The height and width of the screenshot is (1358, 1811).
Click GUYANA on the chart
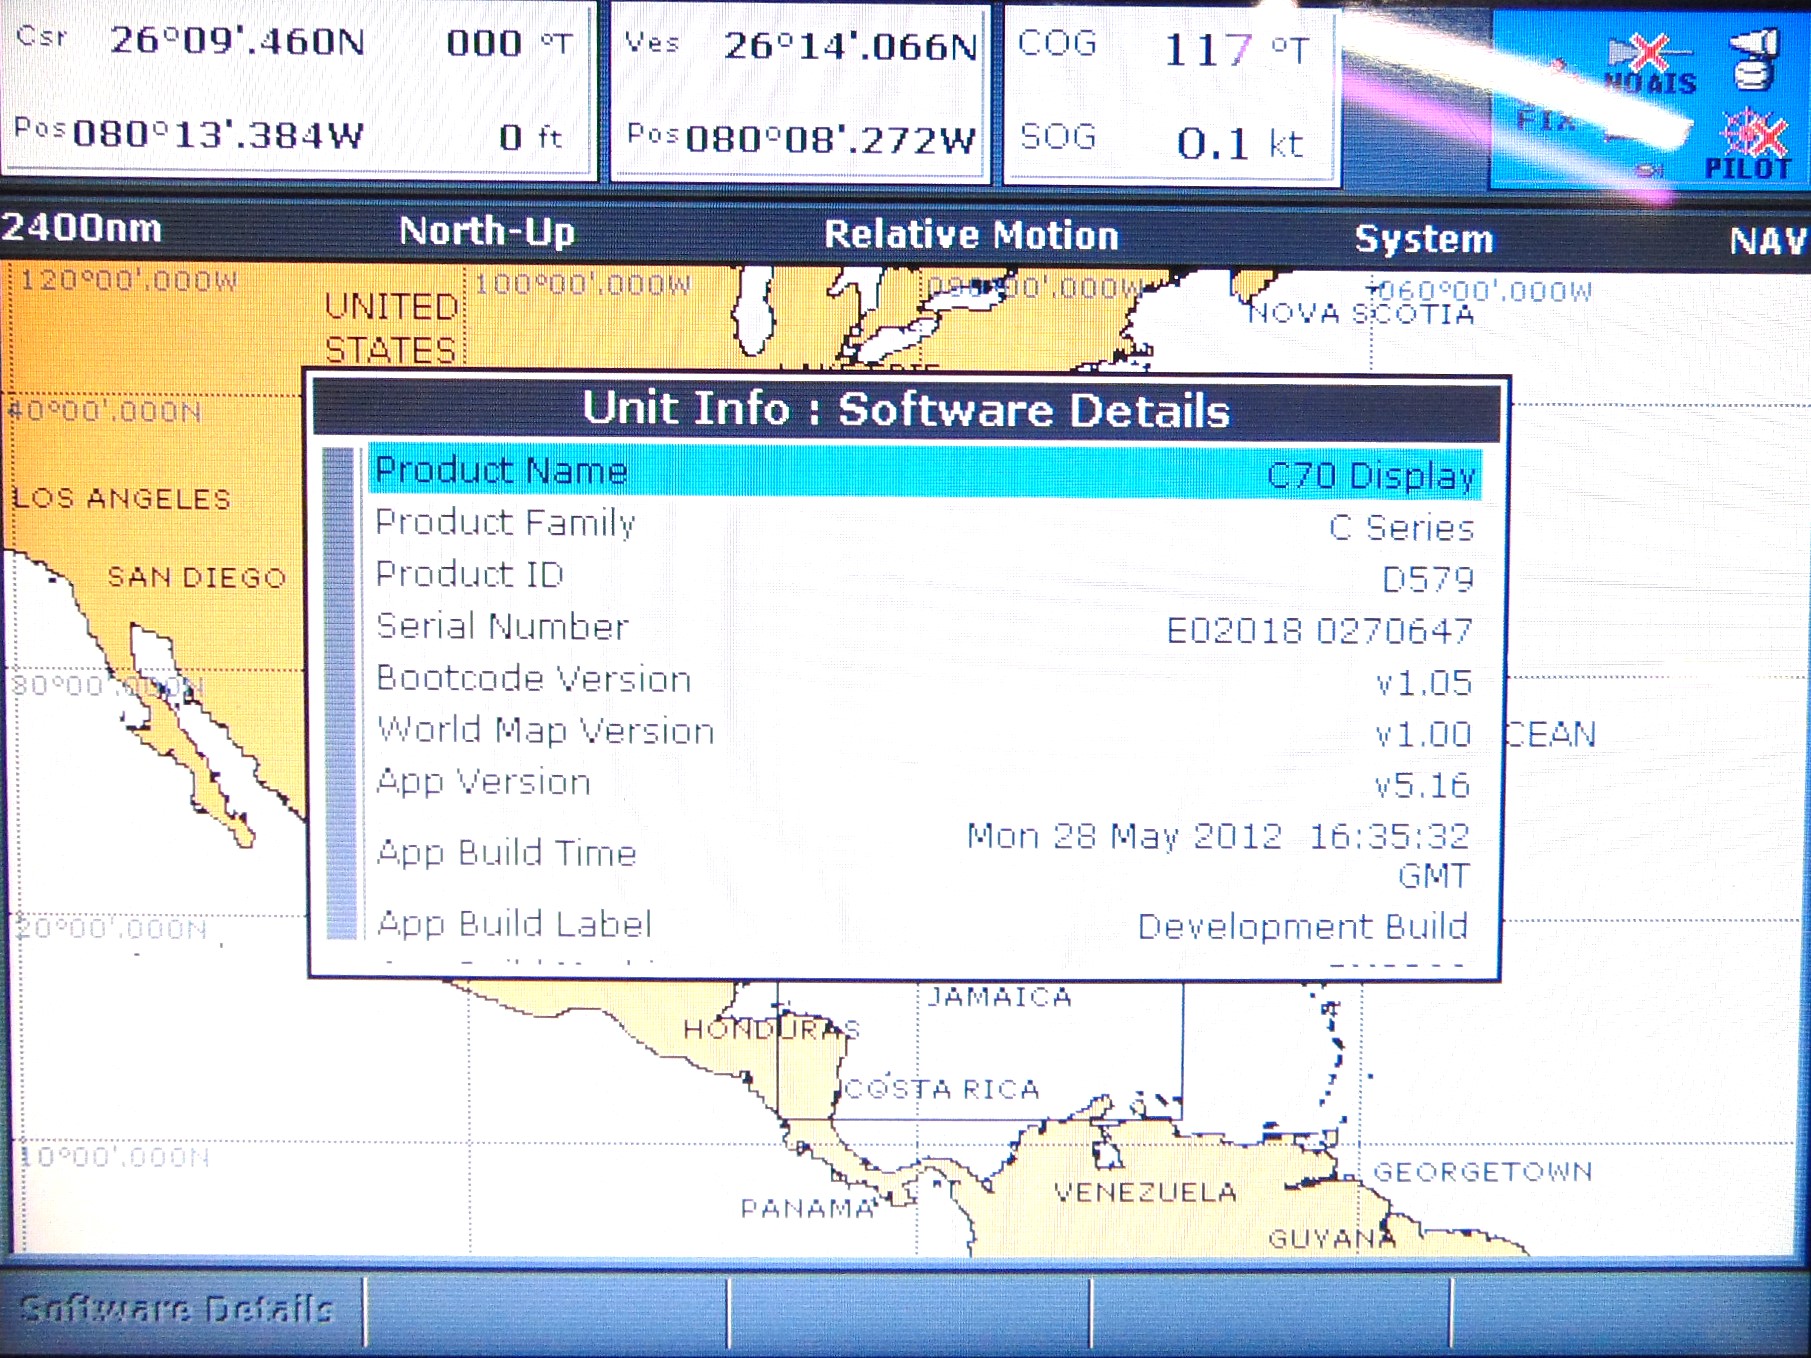coord(1332,1239)
